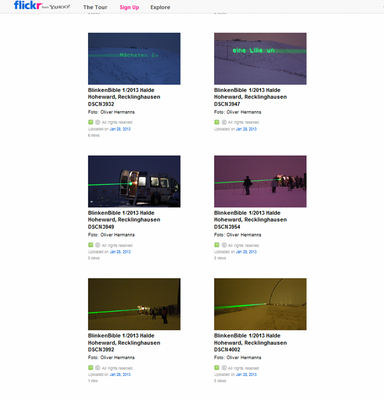Open the people silhouettes thumbnail DSCN3954

tap(260, 181)
